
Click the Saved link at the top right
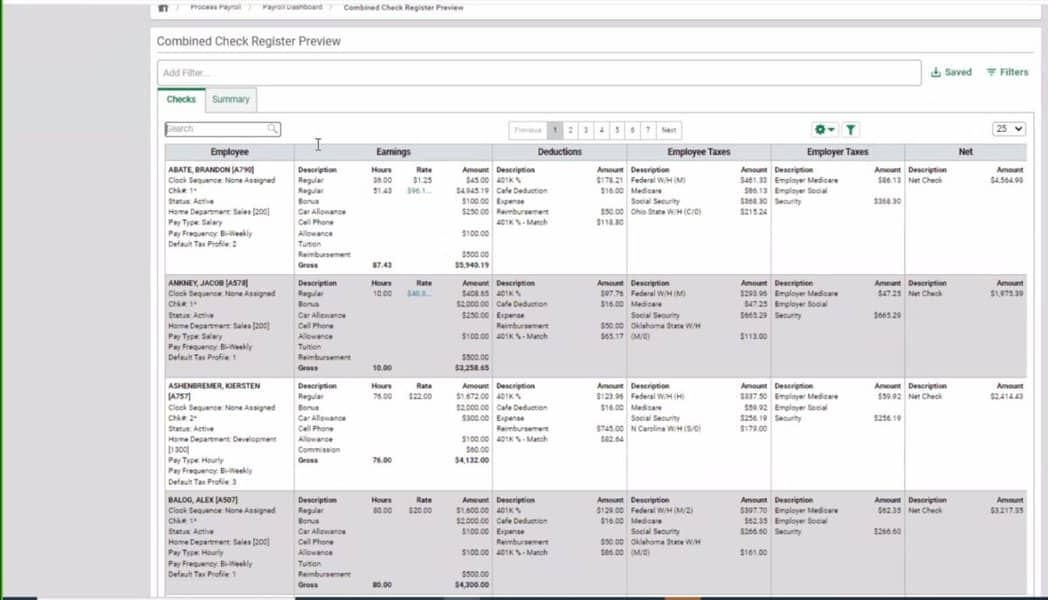pos(956,72)
